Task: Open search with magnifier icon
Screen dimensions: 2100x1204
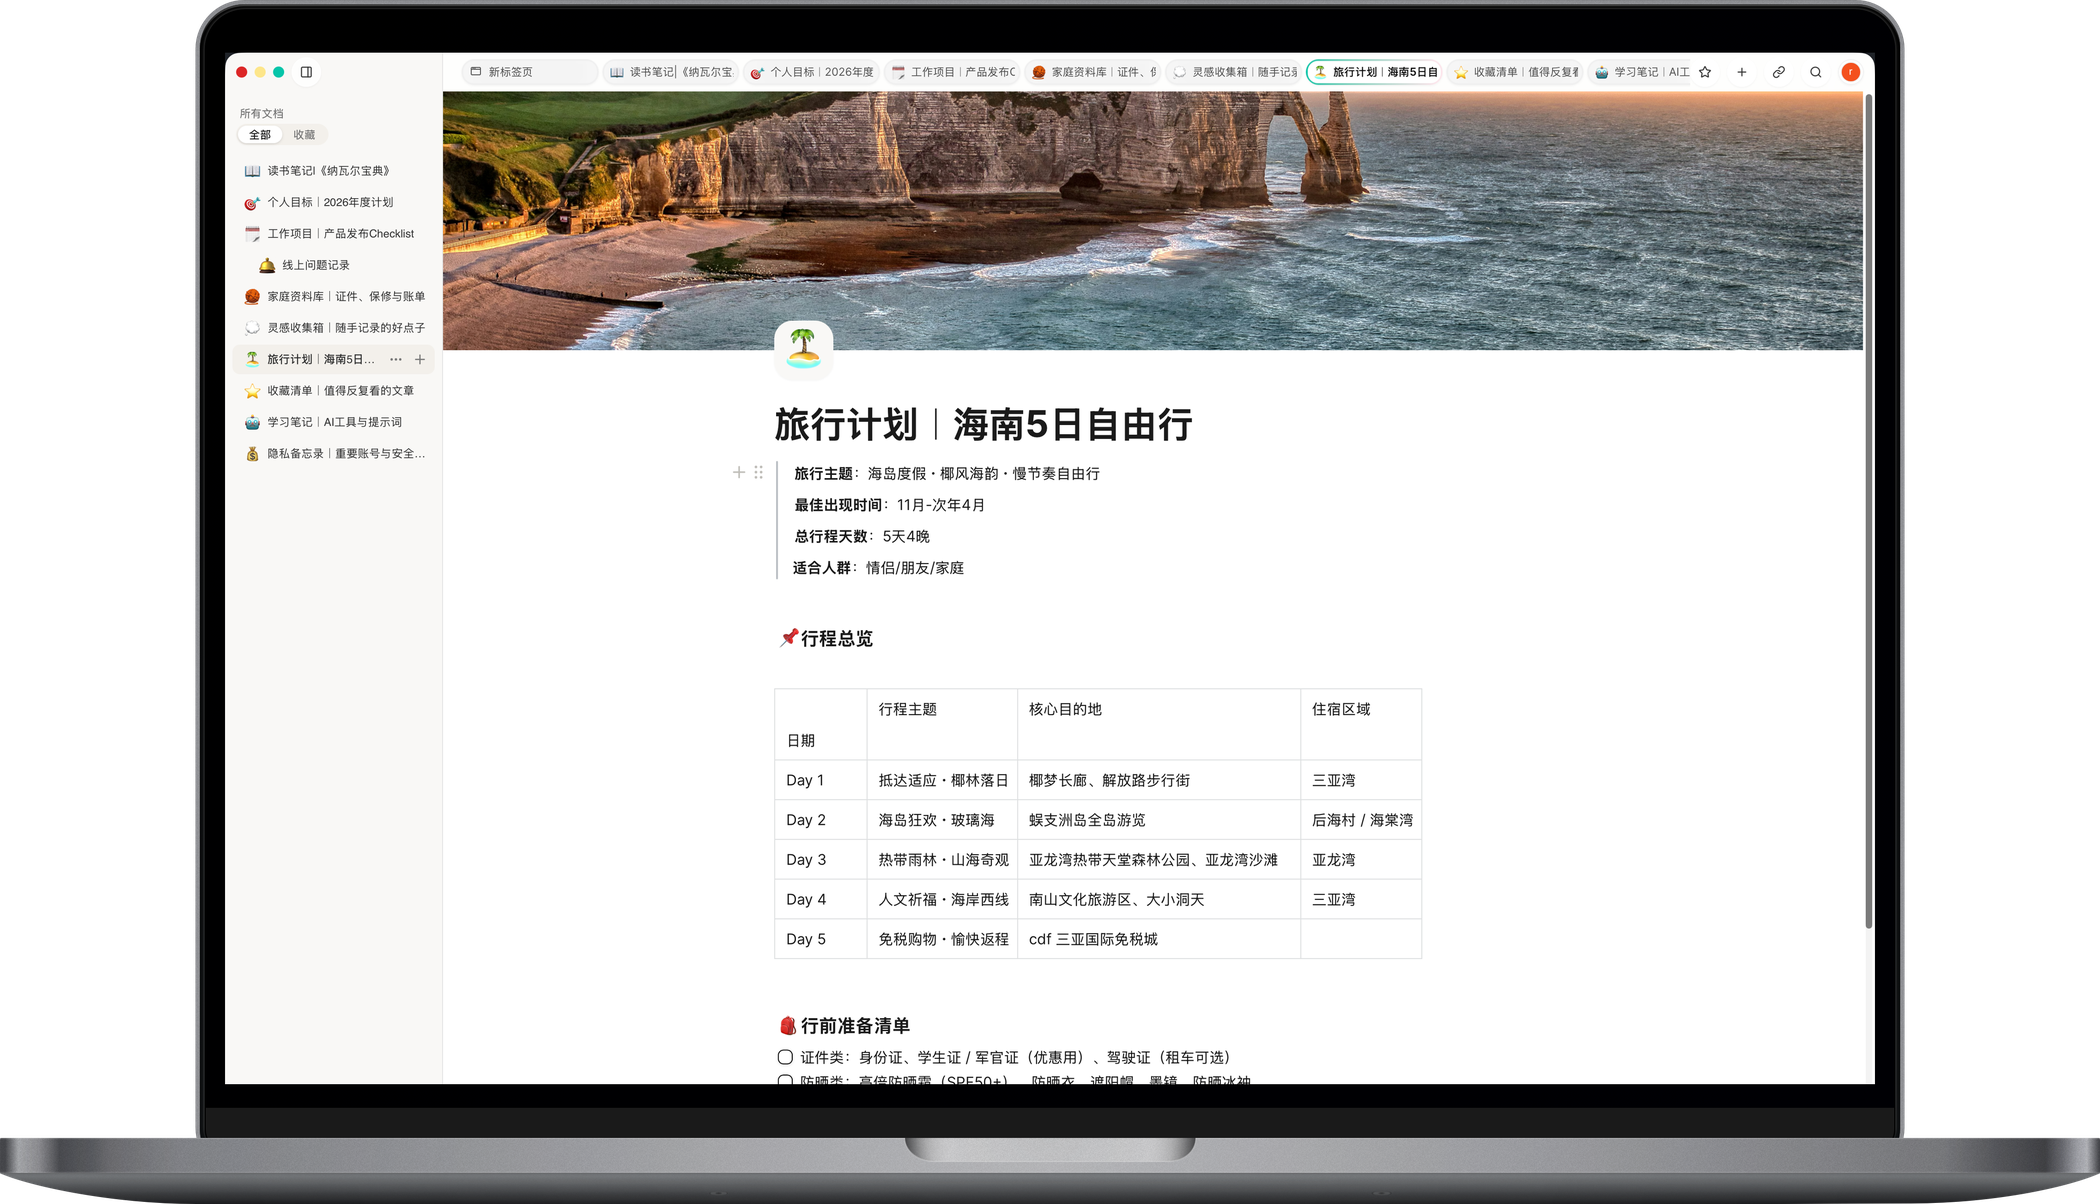Action: point(1816,72)
